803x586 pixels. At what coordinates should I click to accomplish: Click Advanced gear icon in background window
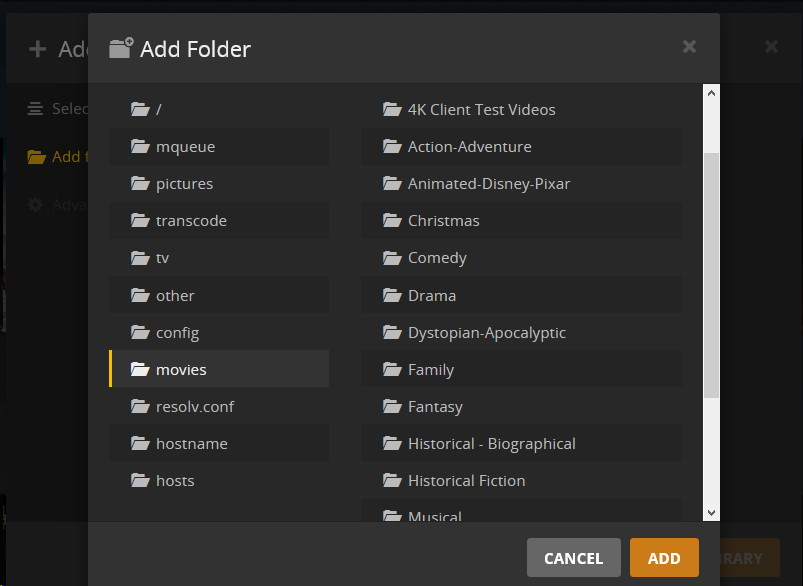35,205
